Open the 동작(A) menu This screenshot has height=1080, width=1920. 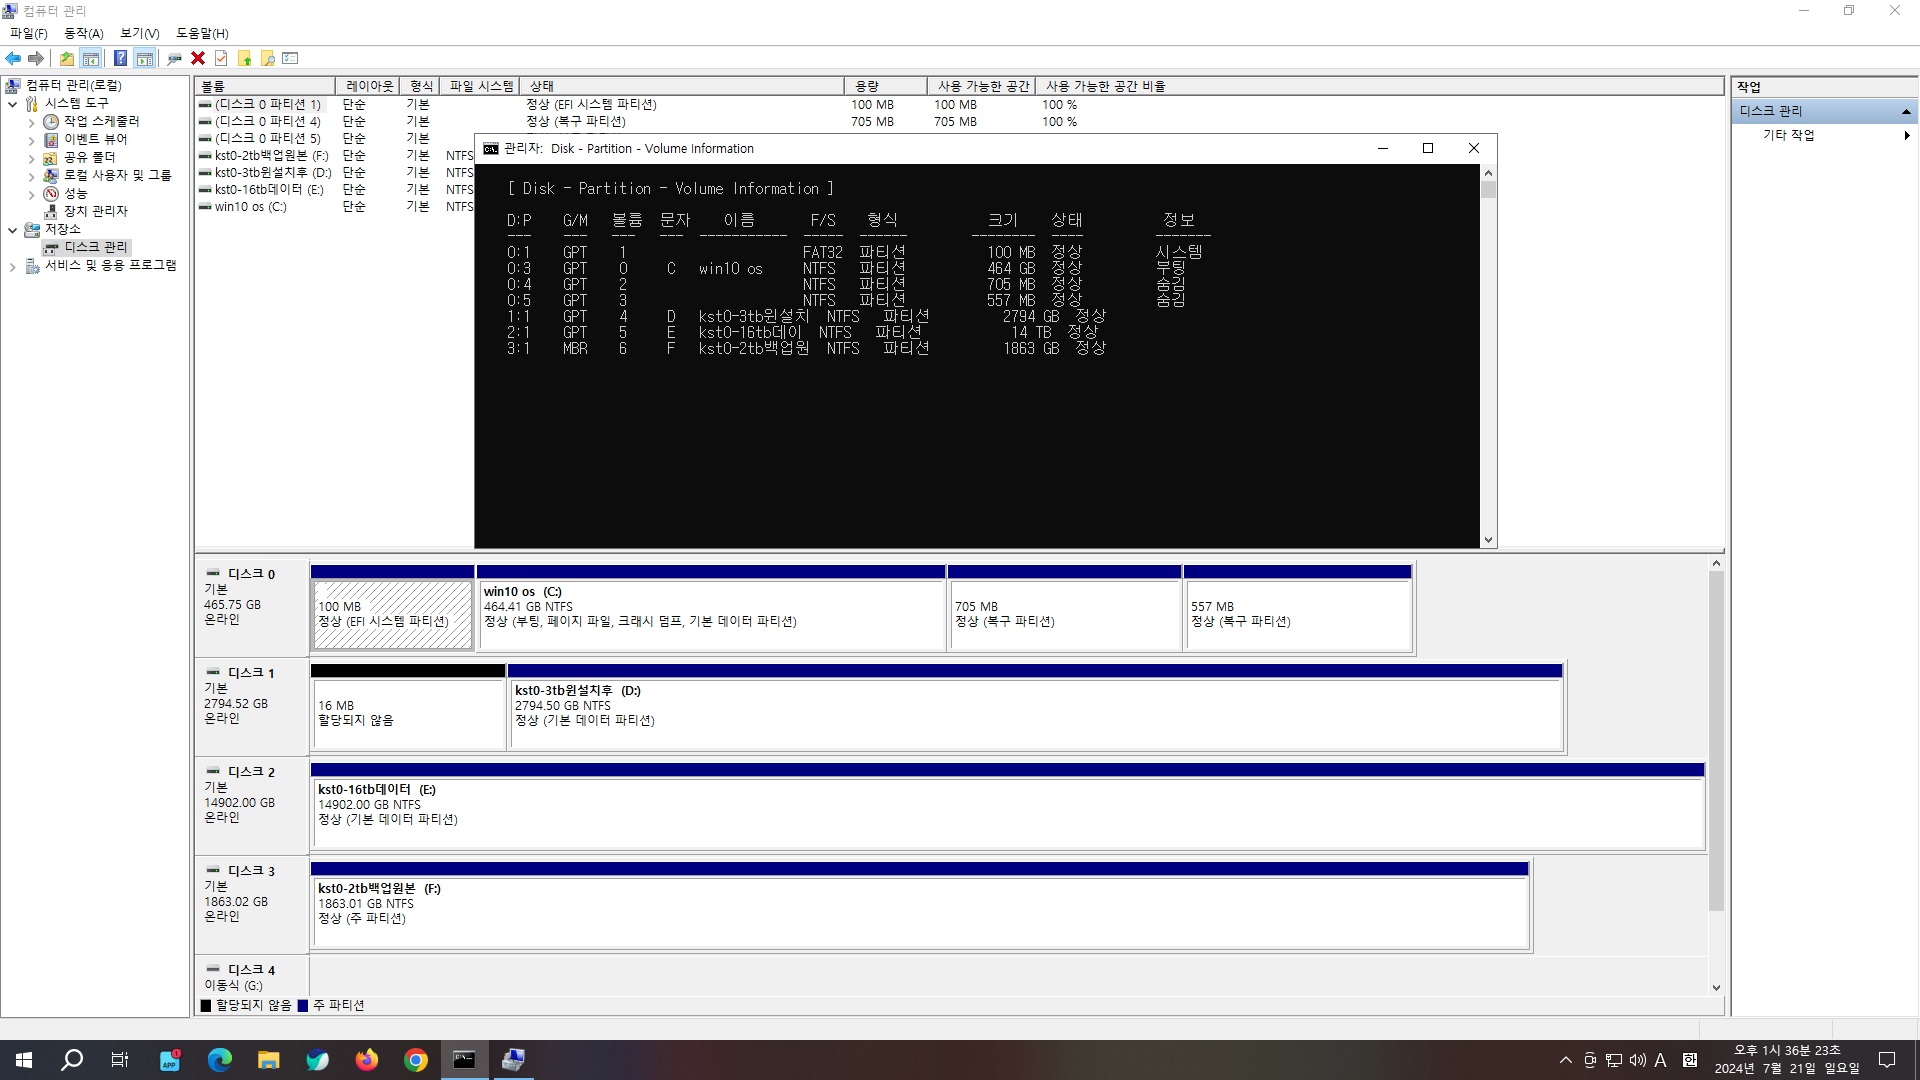pyautogui.click(x=84, y=33)
